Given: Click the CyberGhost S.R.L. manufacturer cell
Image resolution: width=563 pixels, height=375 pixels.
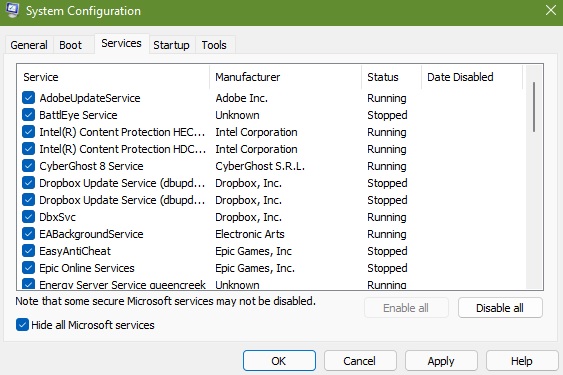Looking at the screenshot, I should coord(260,166).
